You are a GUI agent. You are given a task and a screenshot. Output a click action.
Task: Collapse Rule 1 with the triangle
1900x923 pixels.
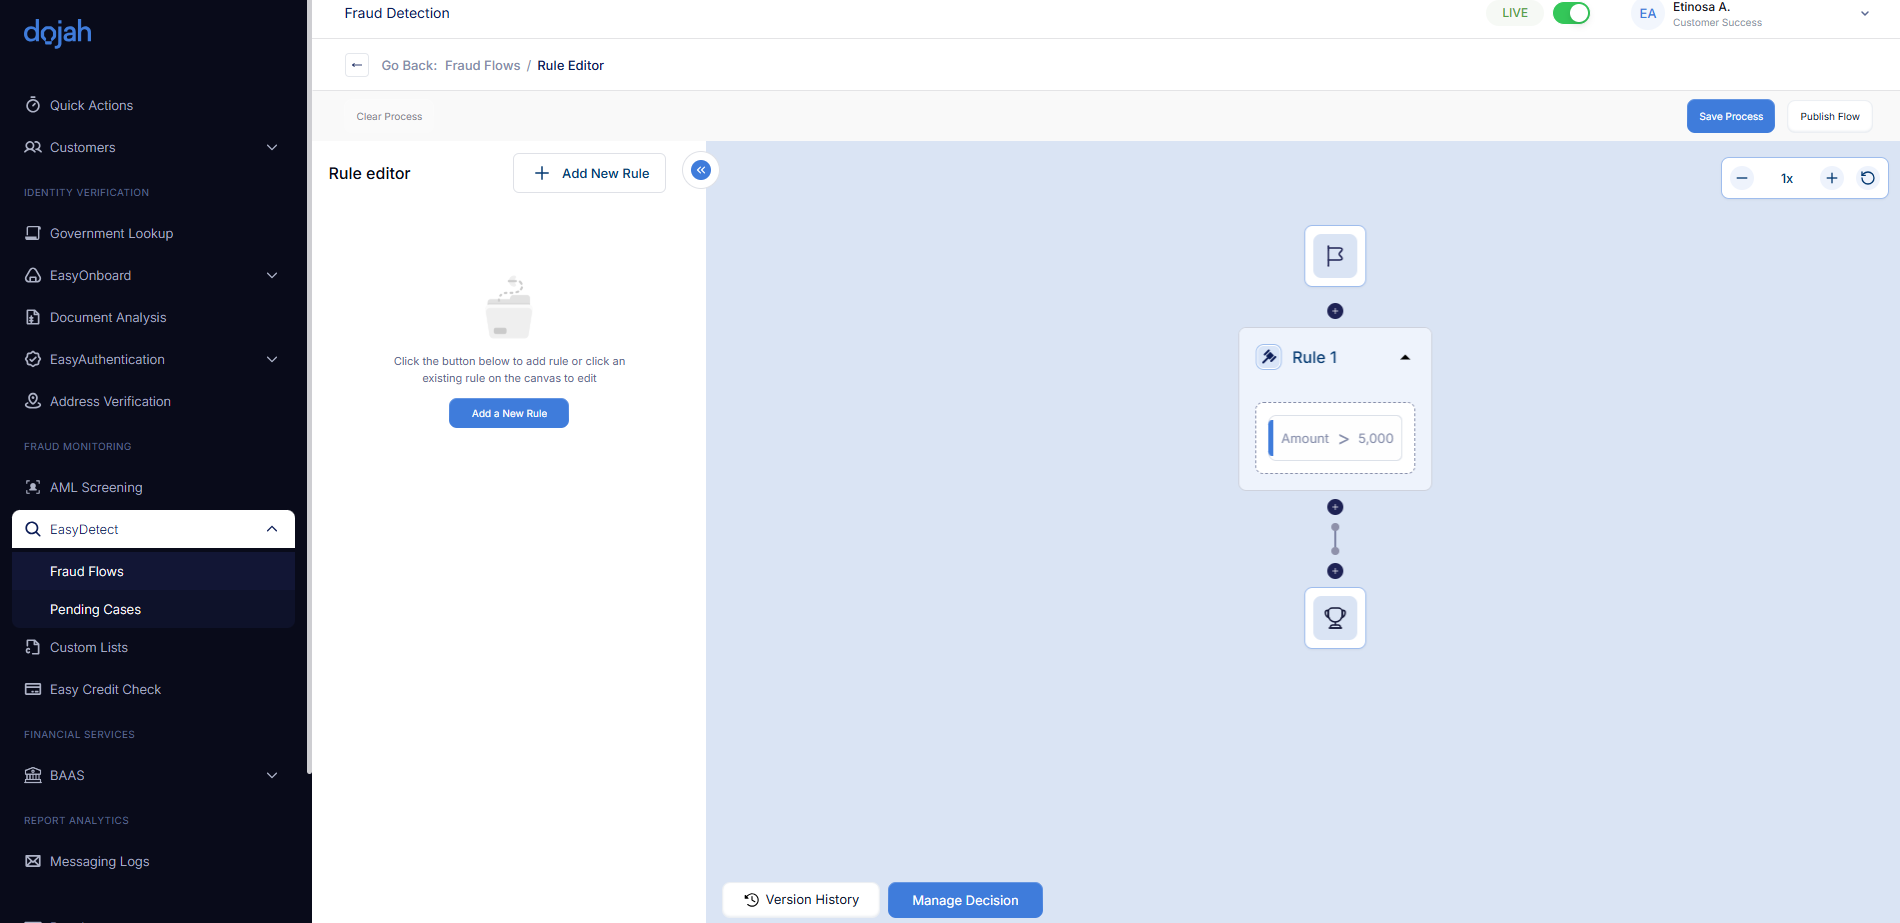click(1405, 358)
